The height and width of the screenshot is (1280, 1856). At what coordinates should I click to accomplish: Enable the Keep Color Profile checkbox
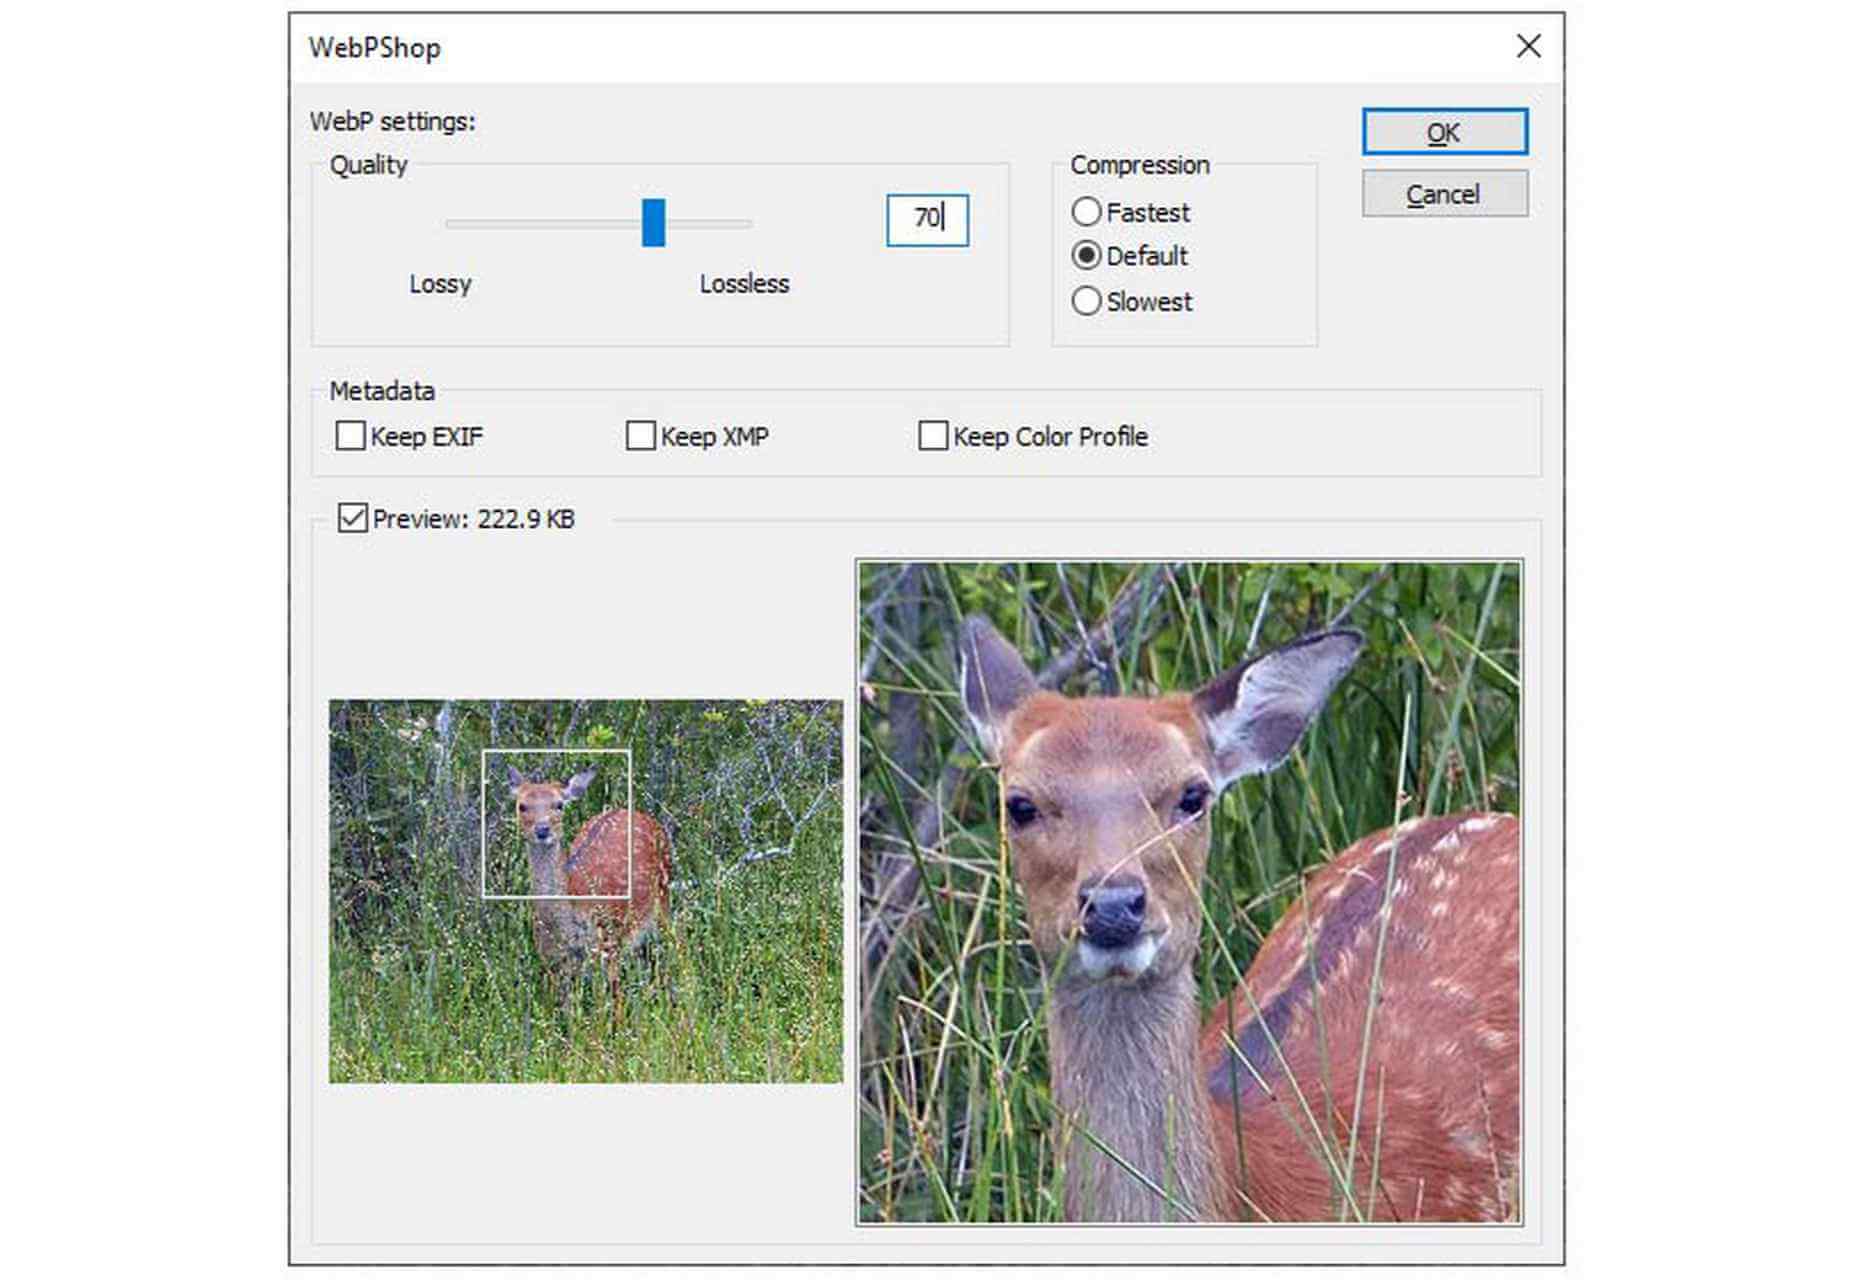(x=933, y=436)
